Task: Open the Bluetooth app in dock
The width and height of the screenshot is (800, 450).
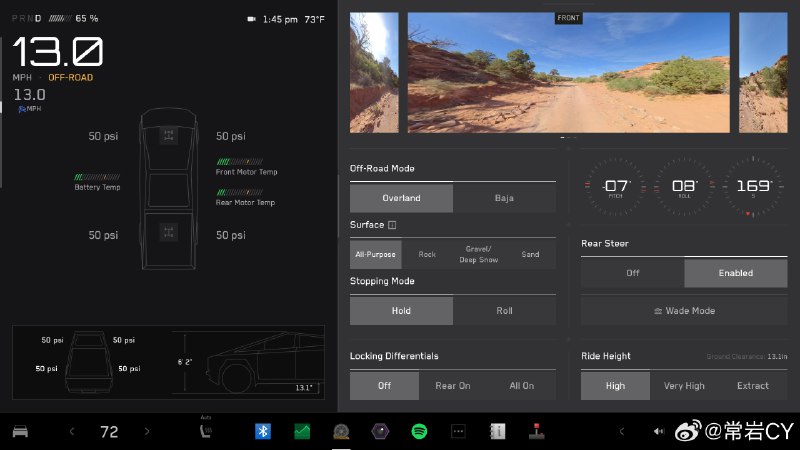Action: point(263,432)
